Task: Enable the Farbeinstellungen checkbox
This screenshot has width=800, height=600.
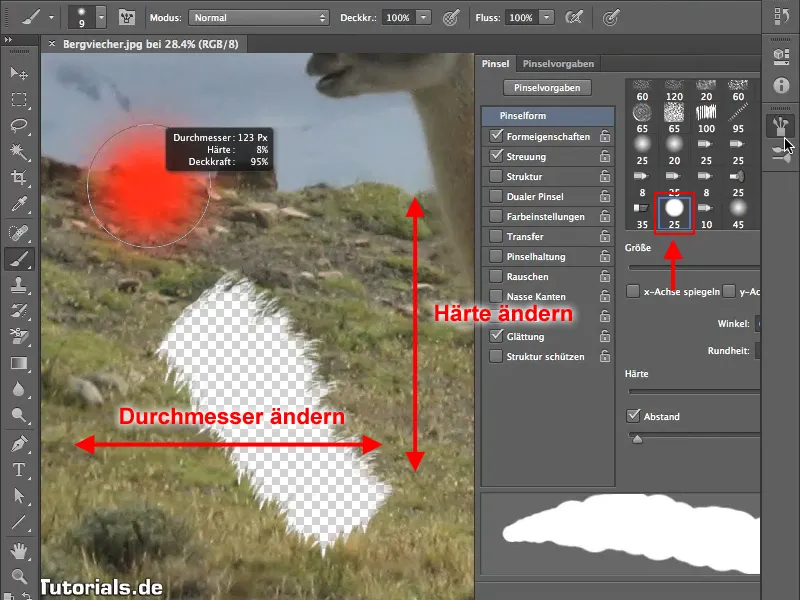Action: coord(496,216)
